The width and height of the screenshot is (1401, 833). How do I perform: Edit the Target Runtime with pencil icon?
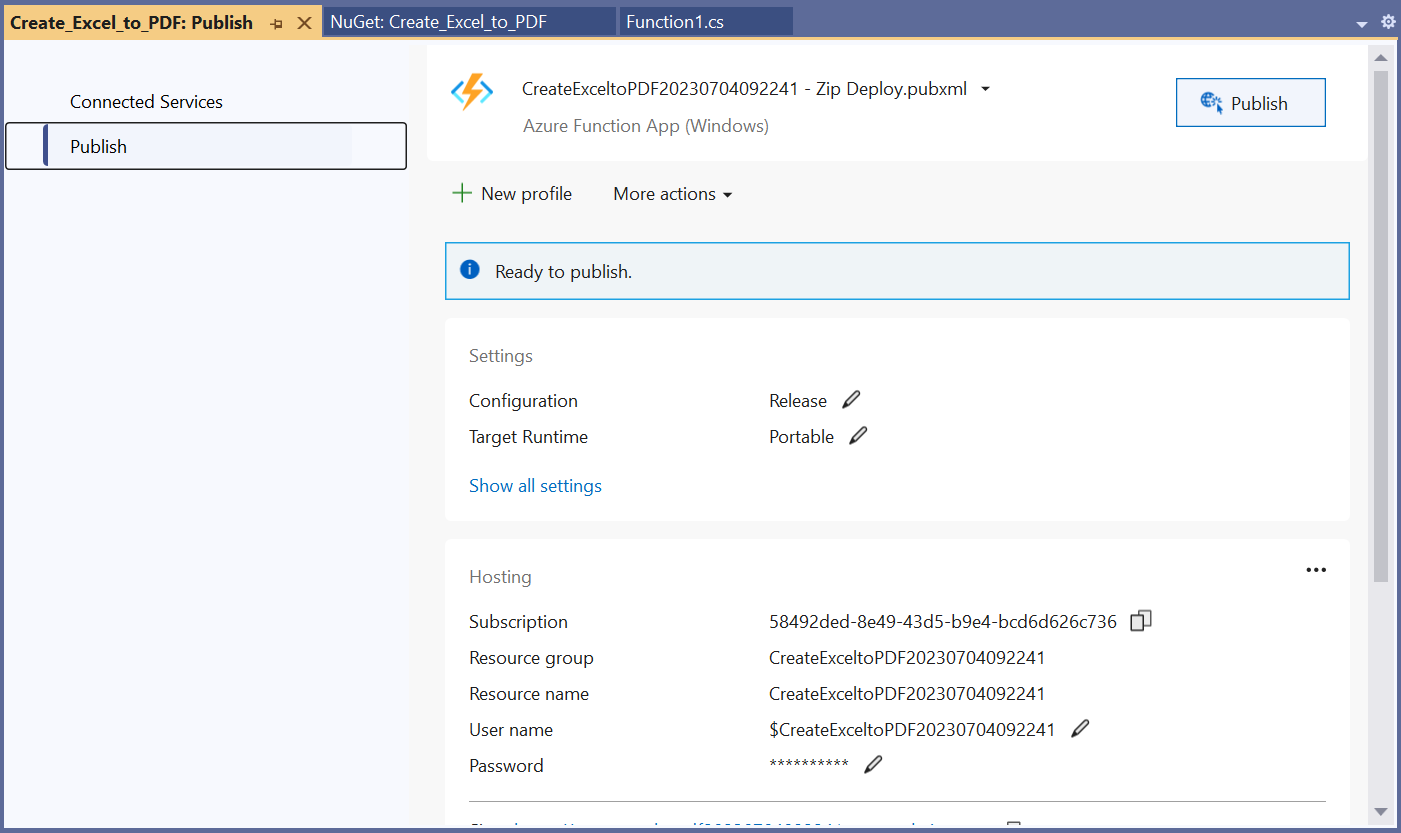[x=858, y=436]
